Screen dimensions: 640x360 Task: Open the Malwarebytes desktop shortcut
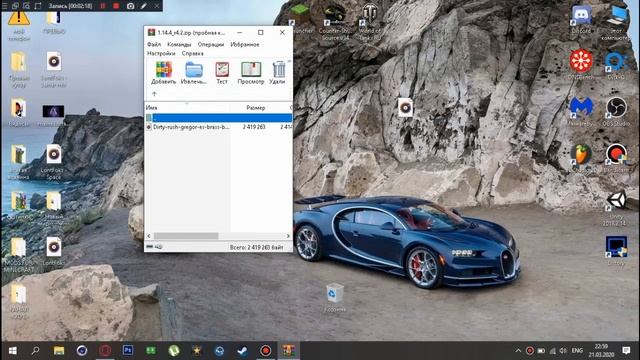tap(581, 111)
